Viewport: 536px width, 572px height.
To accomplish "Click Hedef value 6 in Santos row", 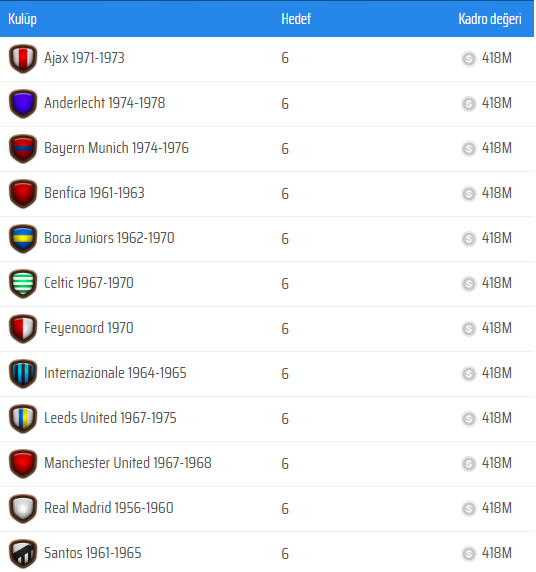I will (x=285, y=554).
